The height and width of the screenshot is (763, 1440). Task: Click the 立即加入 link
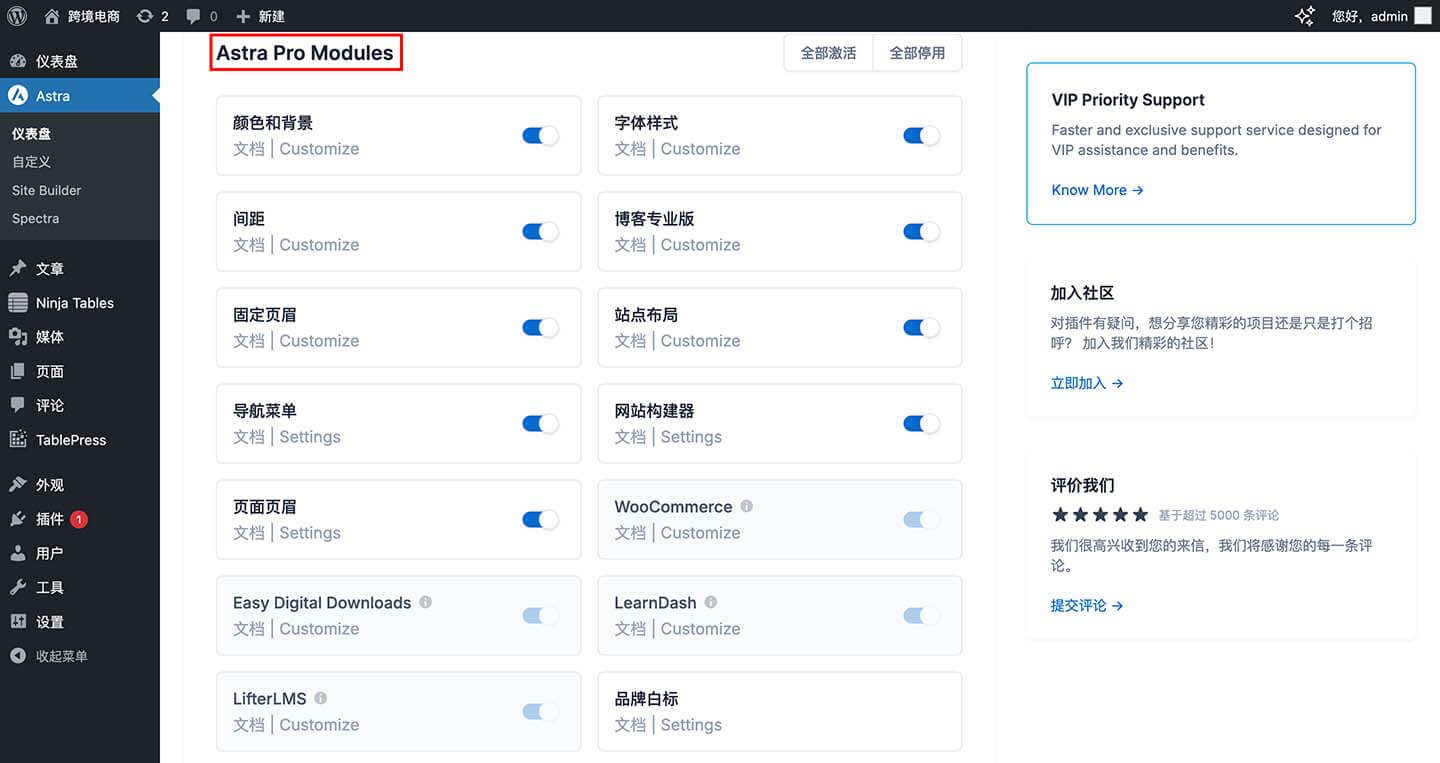1087,383
